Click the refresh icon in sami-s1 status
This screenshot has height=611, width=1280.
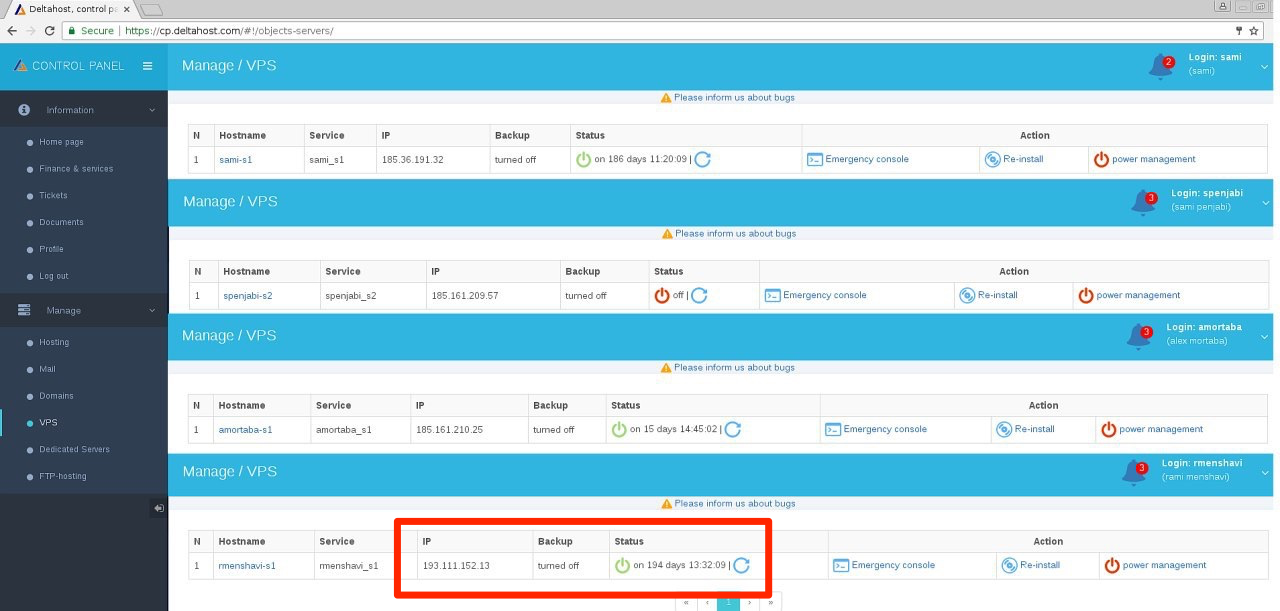pyautogui.click(x=702, y=159)
